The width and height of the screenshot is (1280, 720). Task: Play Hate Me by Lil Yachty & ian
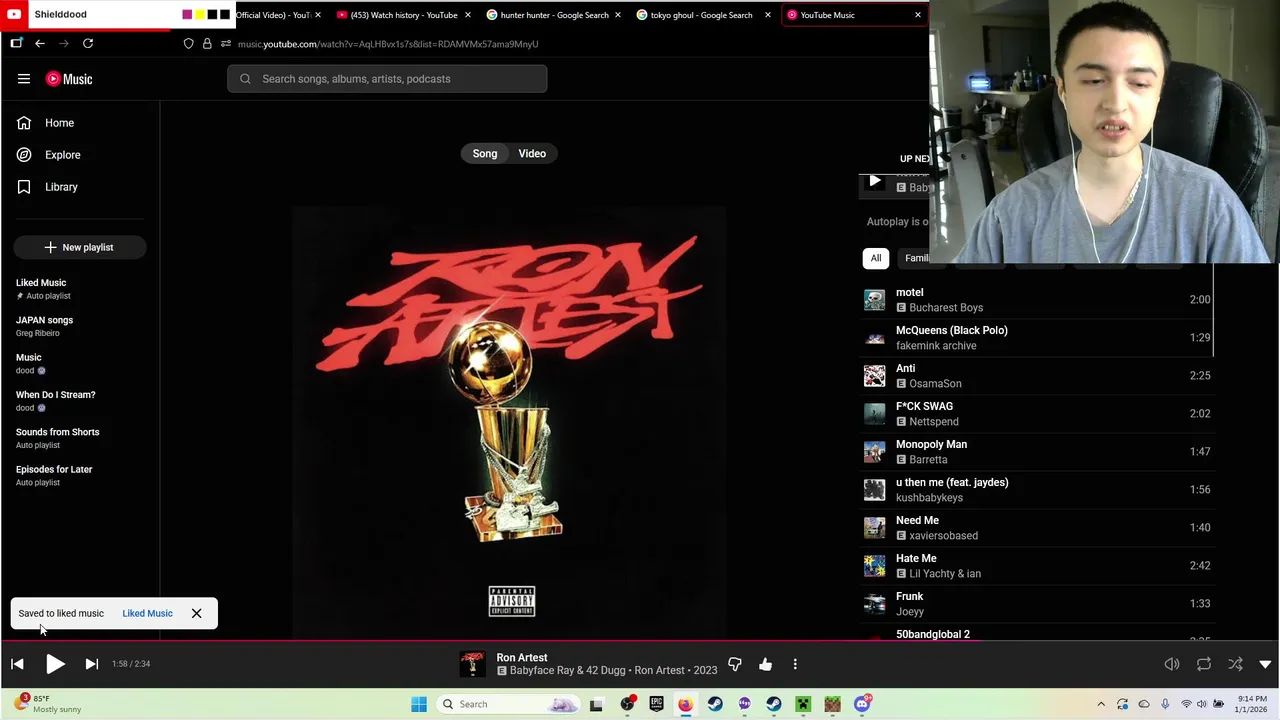pyautogui.click(x=1037, y=566)
